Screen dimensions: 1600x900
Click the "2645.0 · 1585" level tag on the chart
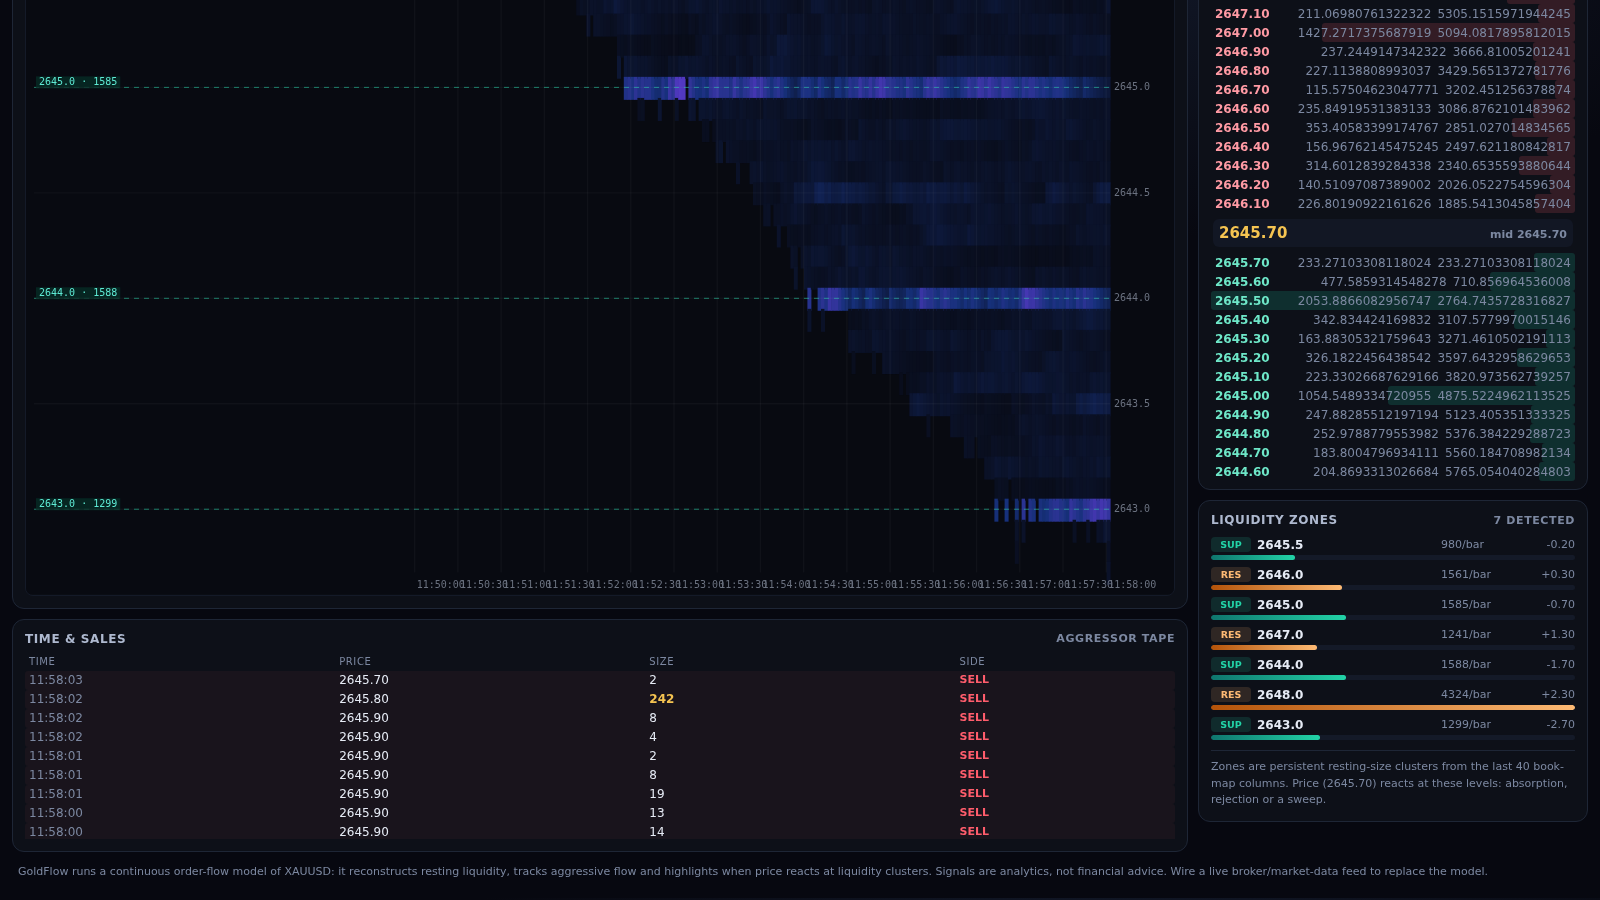(78, 82)
